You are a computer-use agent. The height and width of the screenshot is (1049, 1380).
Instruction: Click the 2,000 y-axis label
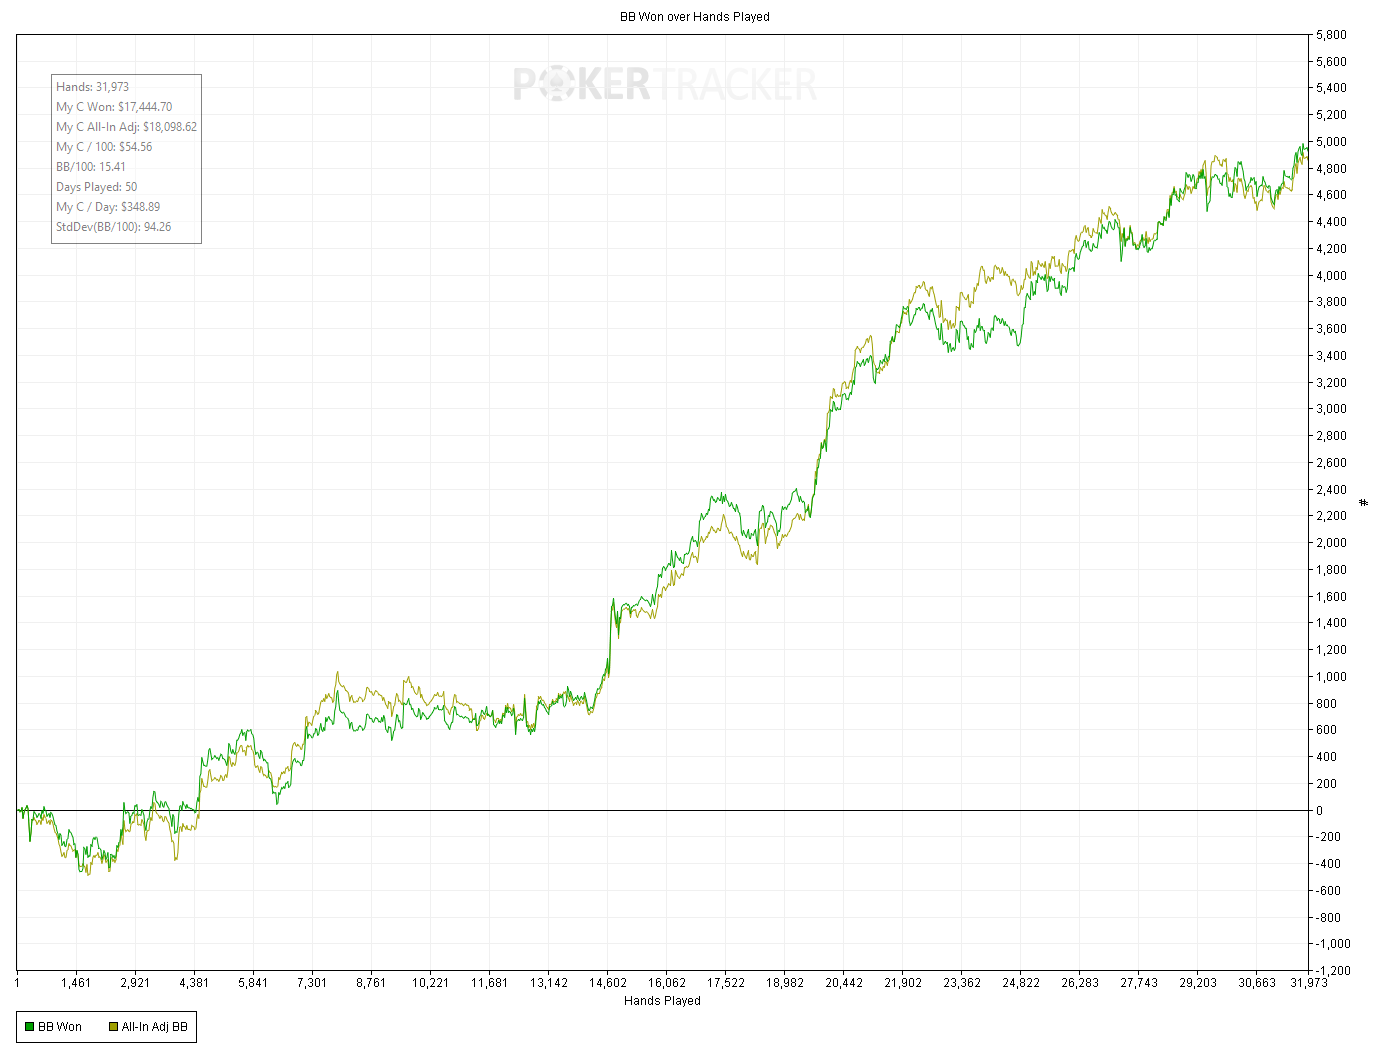1331,543
